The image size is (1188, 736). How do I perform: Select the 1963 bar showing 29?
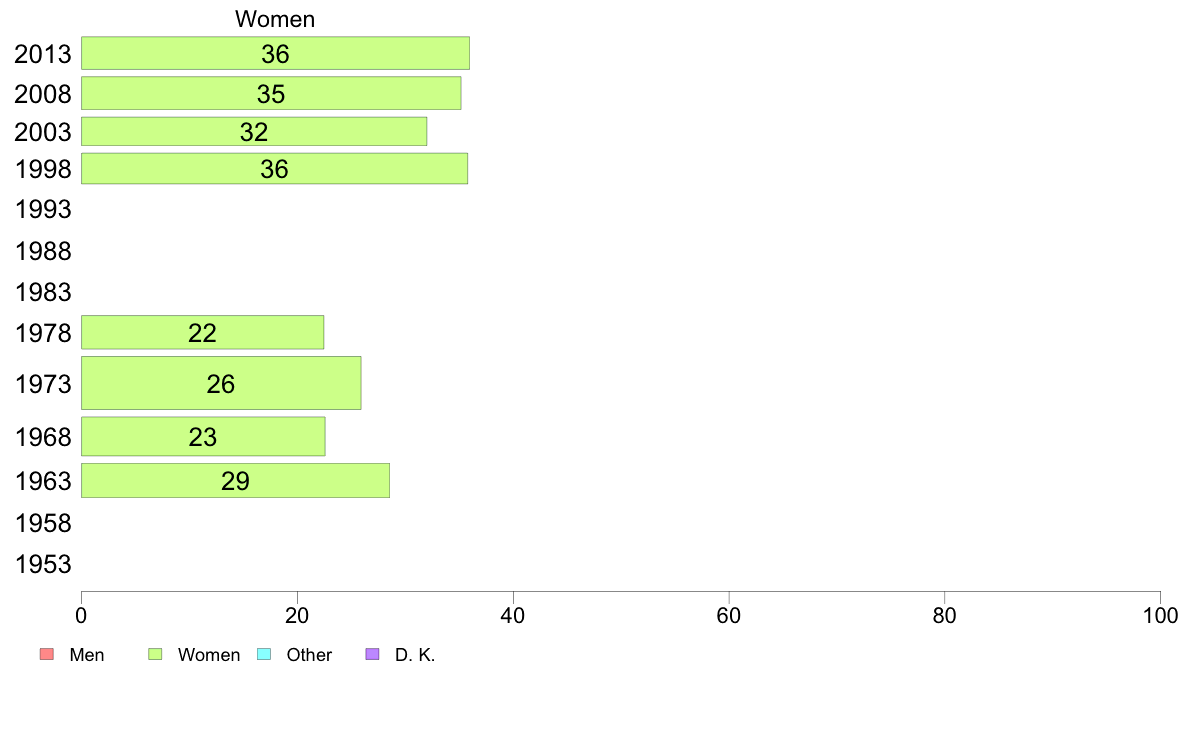pyautogui.click(x=236, y=481)
